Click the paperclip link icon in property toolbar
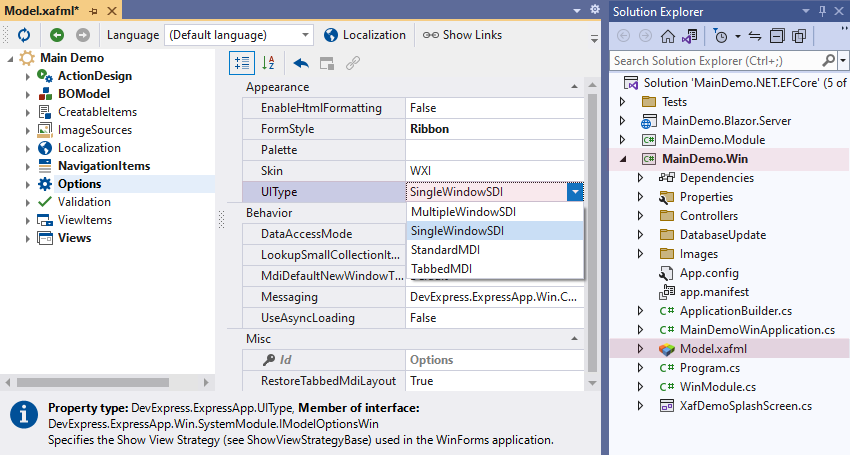The width and height of the screenshot is (850, 455). [353, 63]
